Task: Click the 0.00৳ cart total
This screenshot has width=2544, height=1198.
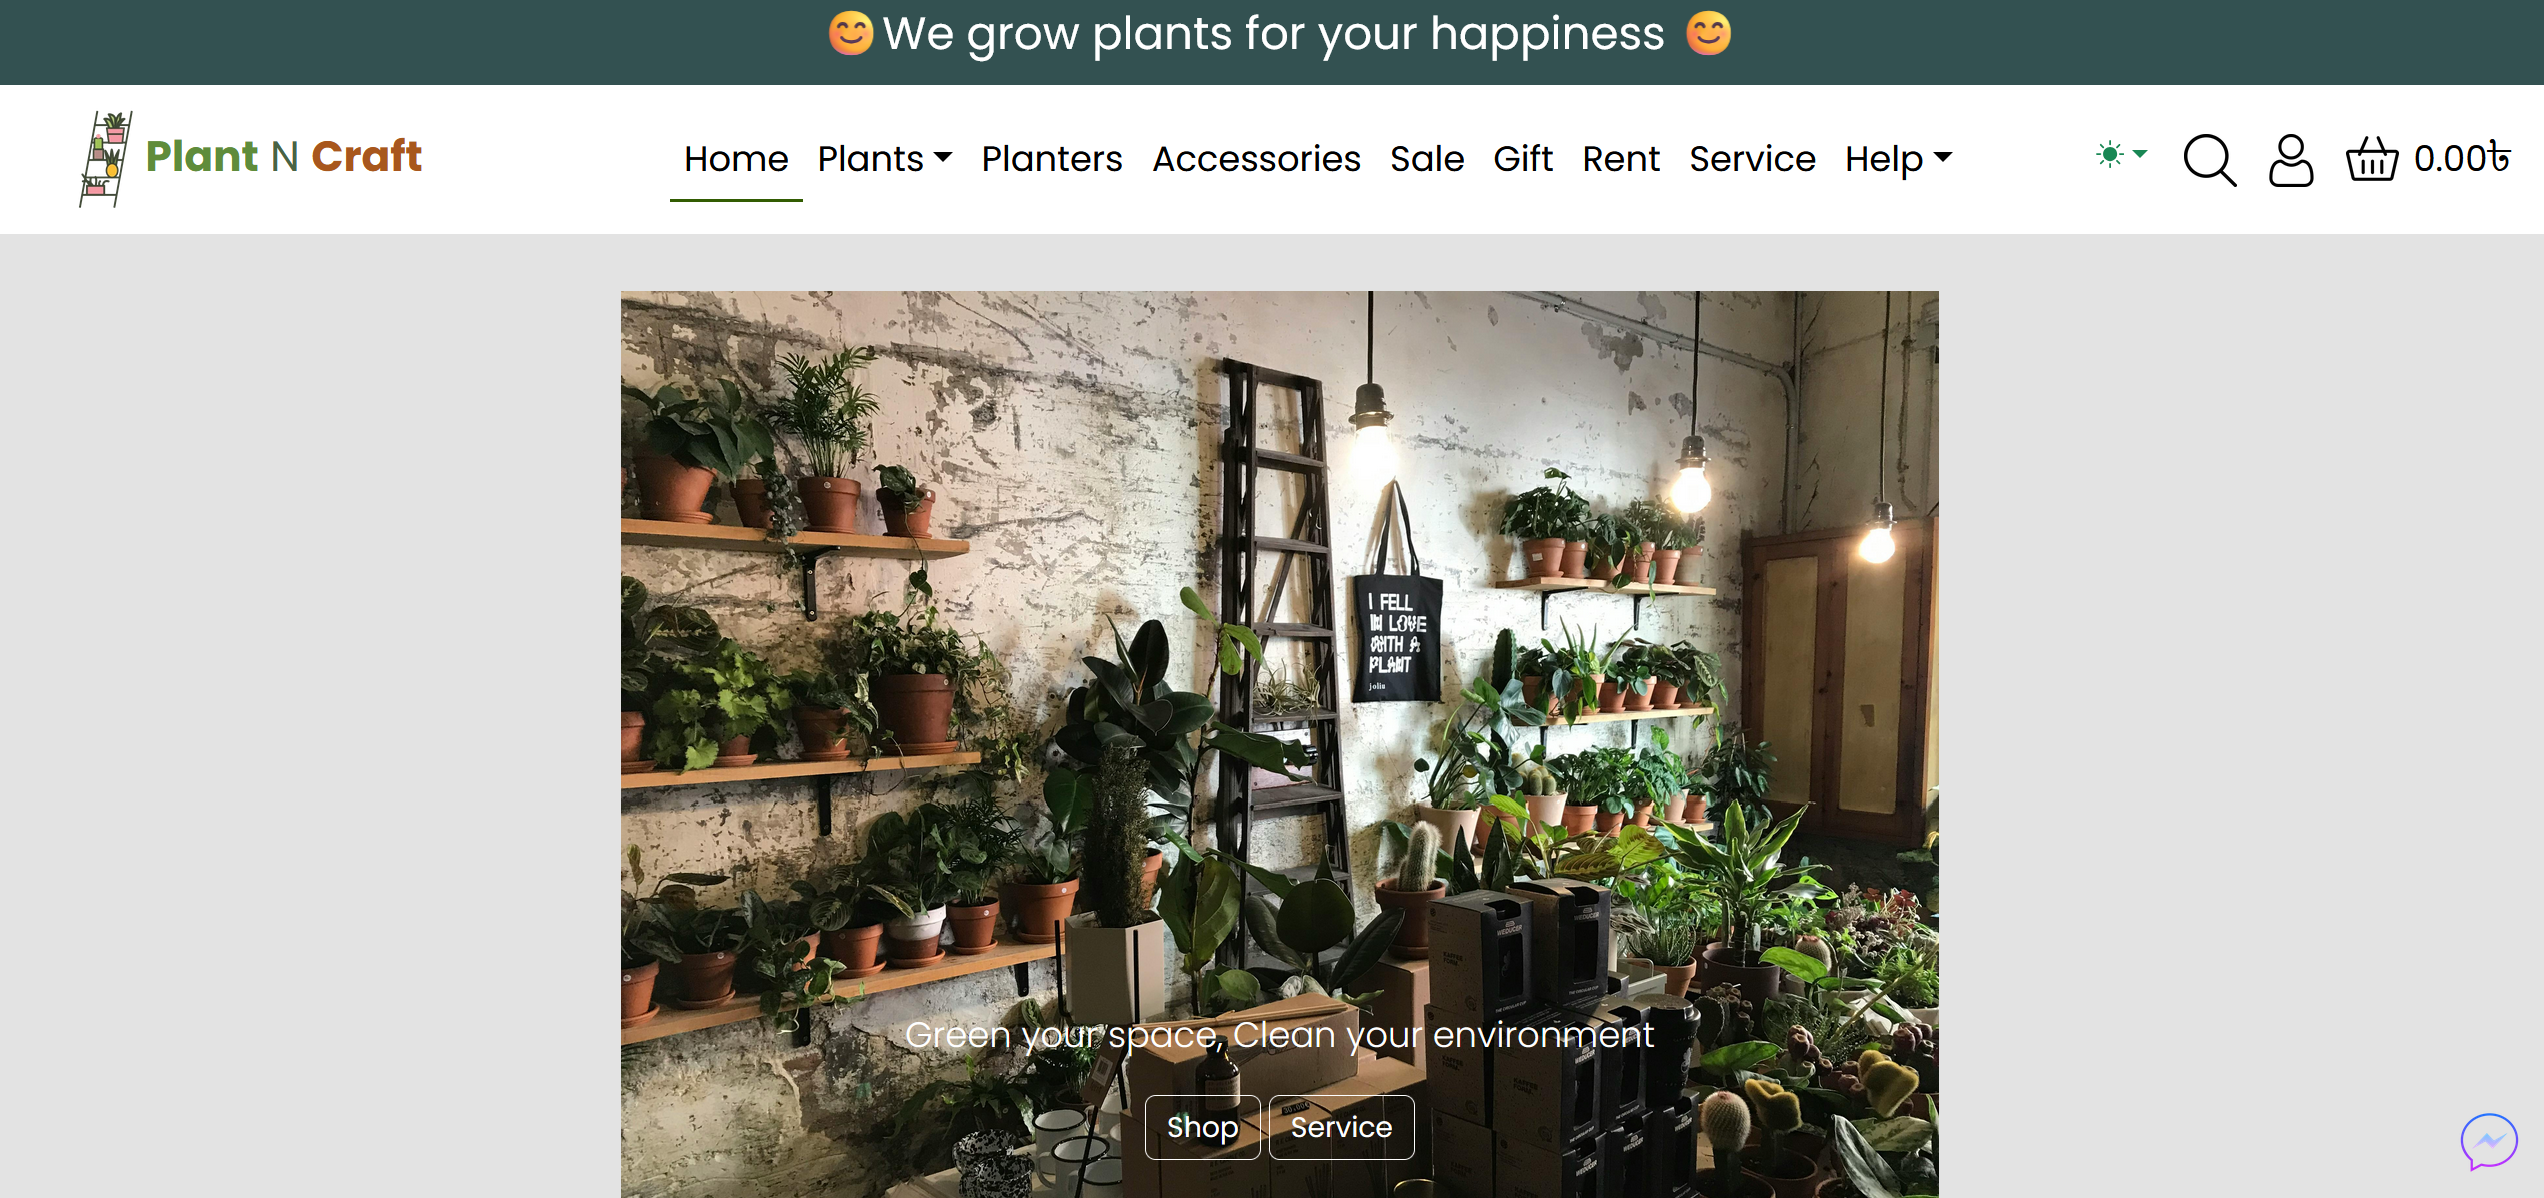Action: tap(2462, 158)
